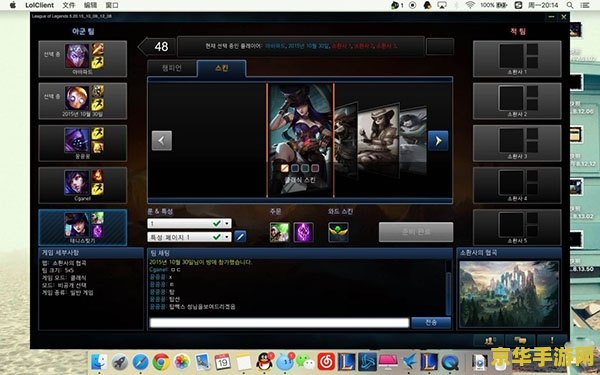600x375 pixels.
Task: Click the Spotlight search icon in menu bar
Action: coord(570,5)
